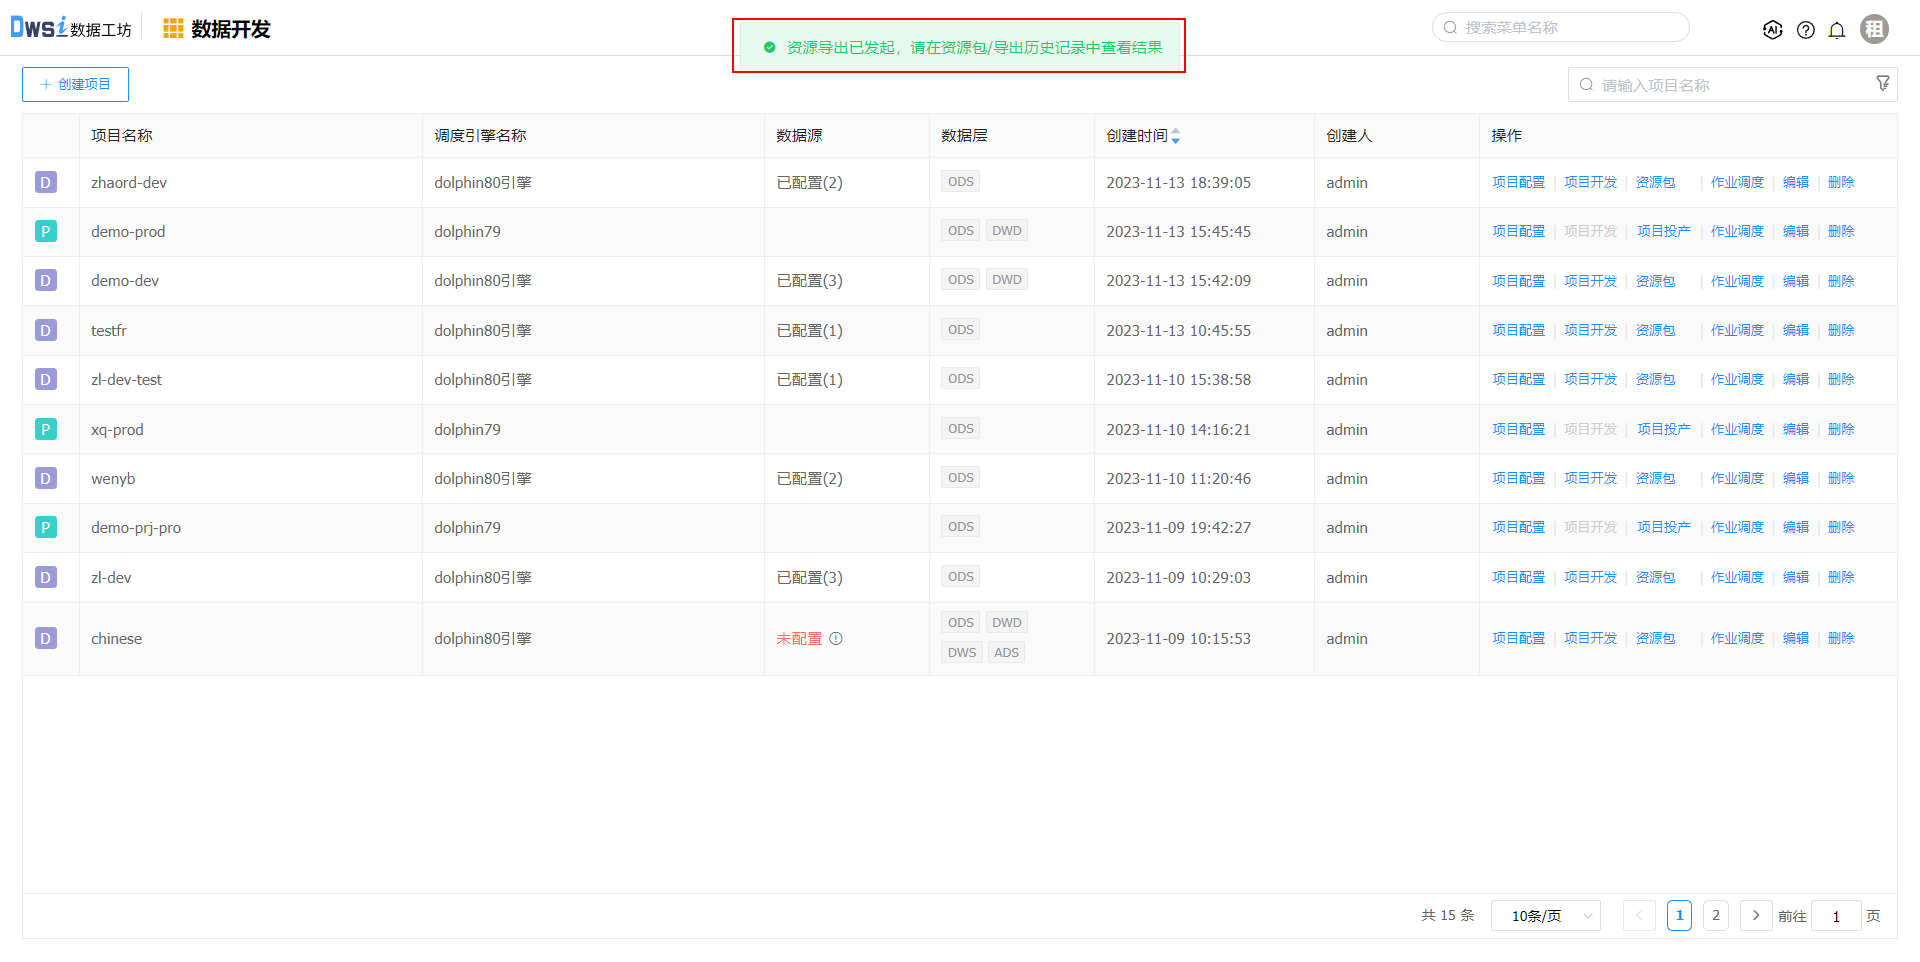
Task: Click the DWS 数据工坊 logo
Action: pos(71,28)
